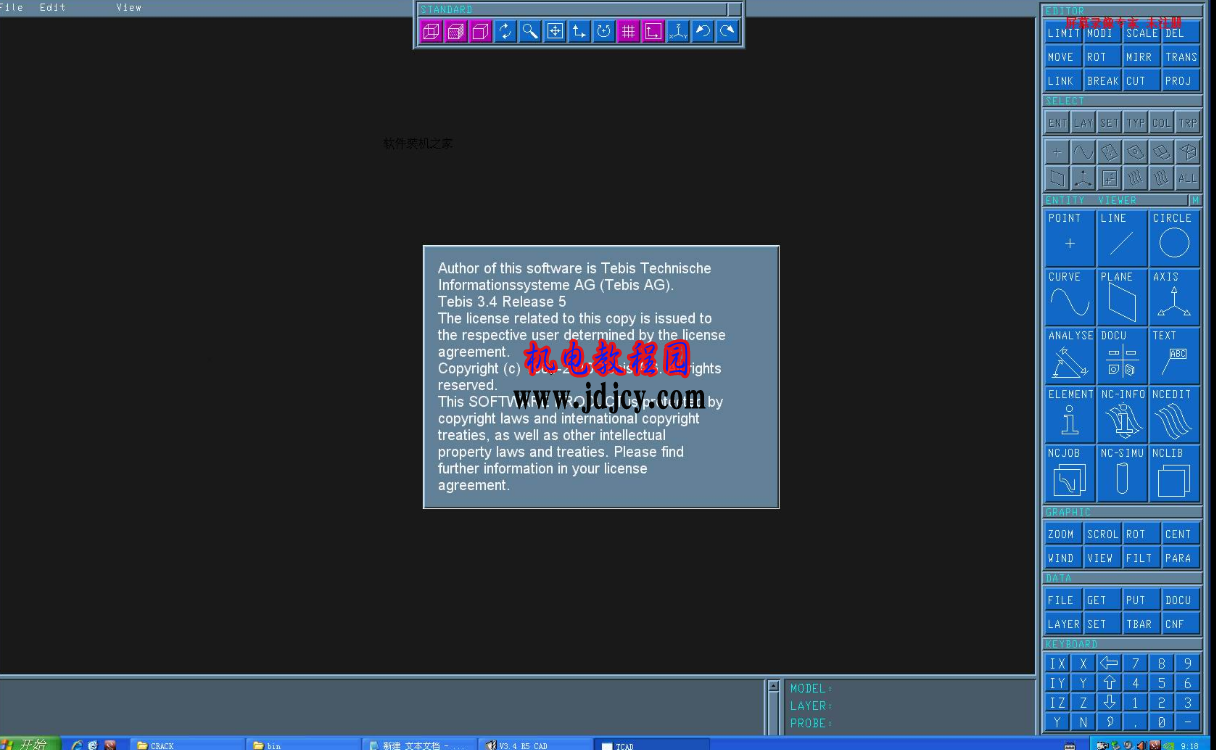Screen dimensions: 1216x750
Task: Click the ZOOM button in Graphic panel
Action: point(1064,534)
